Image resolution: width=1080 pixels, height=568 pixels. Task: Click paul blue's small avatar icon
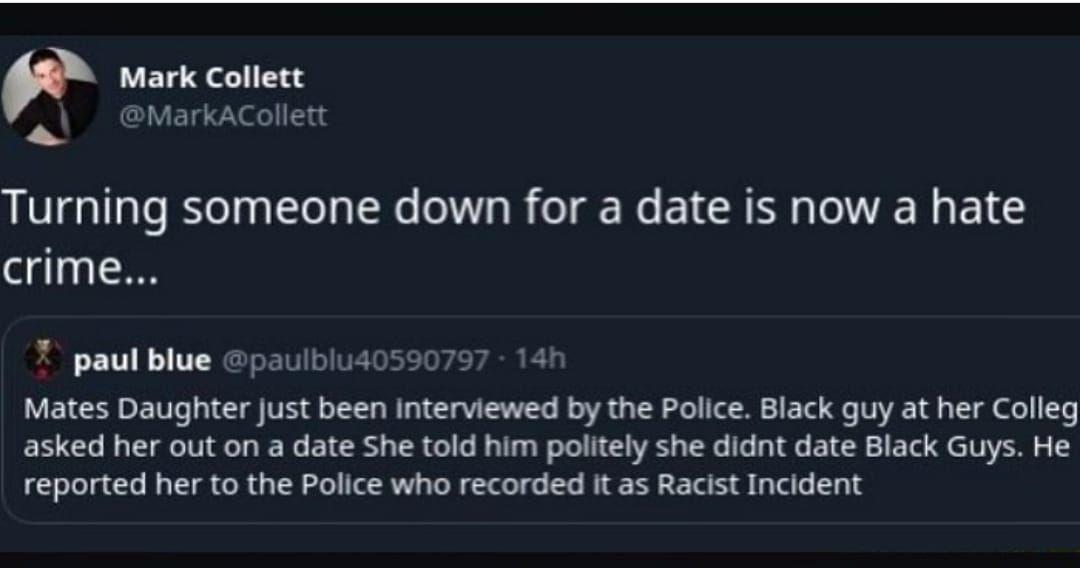pos(44,359)
